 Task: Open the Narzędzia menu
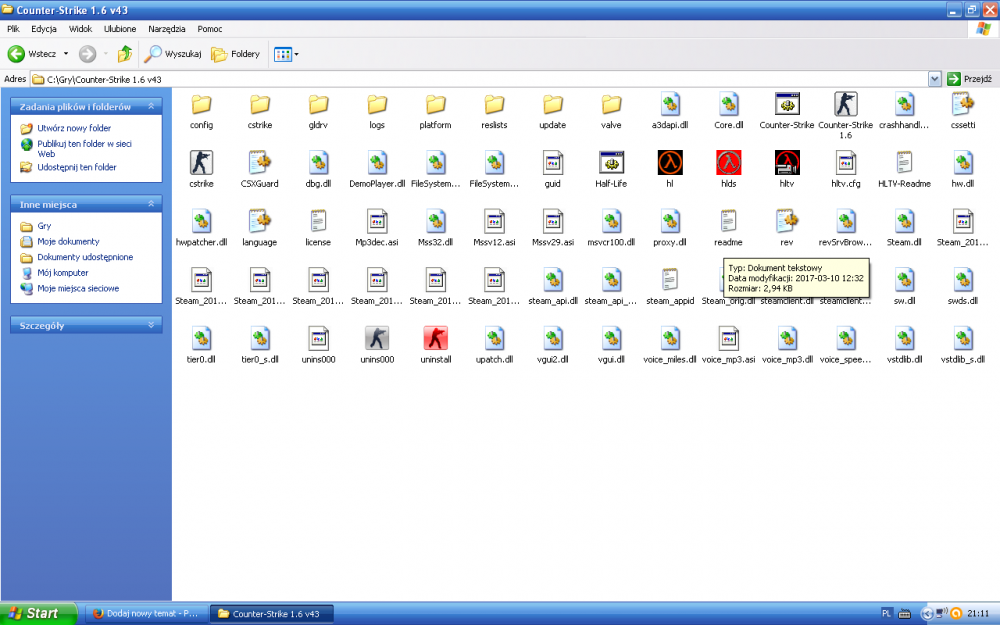(165, 28)
